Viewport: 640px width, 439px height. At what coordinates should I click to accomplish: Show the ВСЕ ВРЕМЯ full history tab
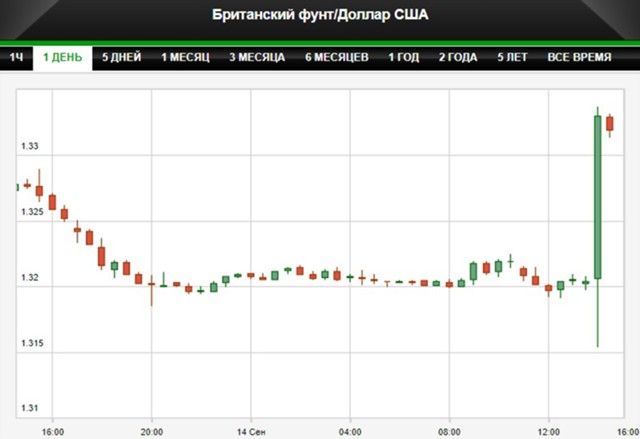click(580, 58)
